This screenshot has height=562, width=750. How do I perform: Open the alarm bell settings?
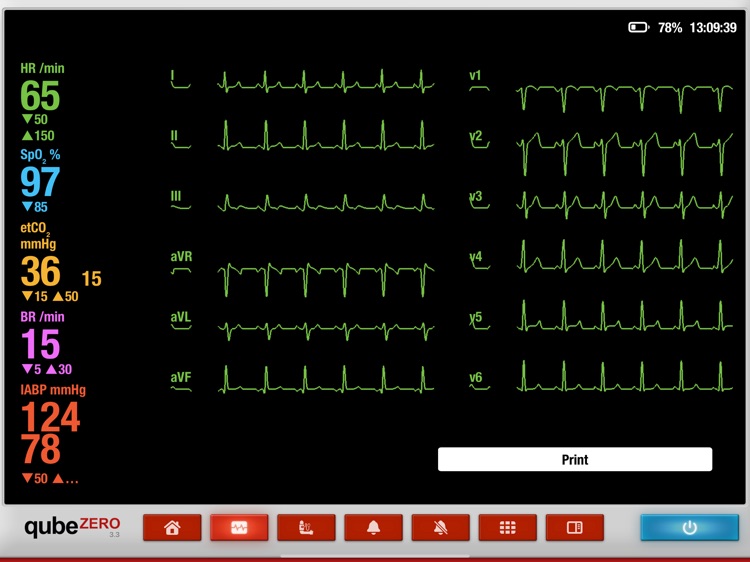[x=374, y=528]
